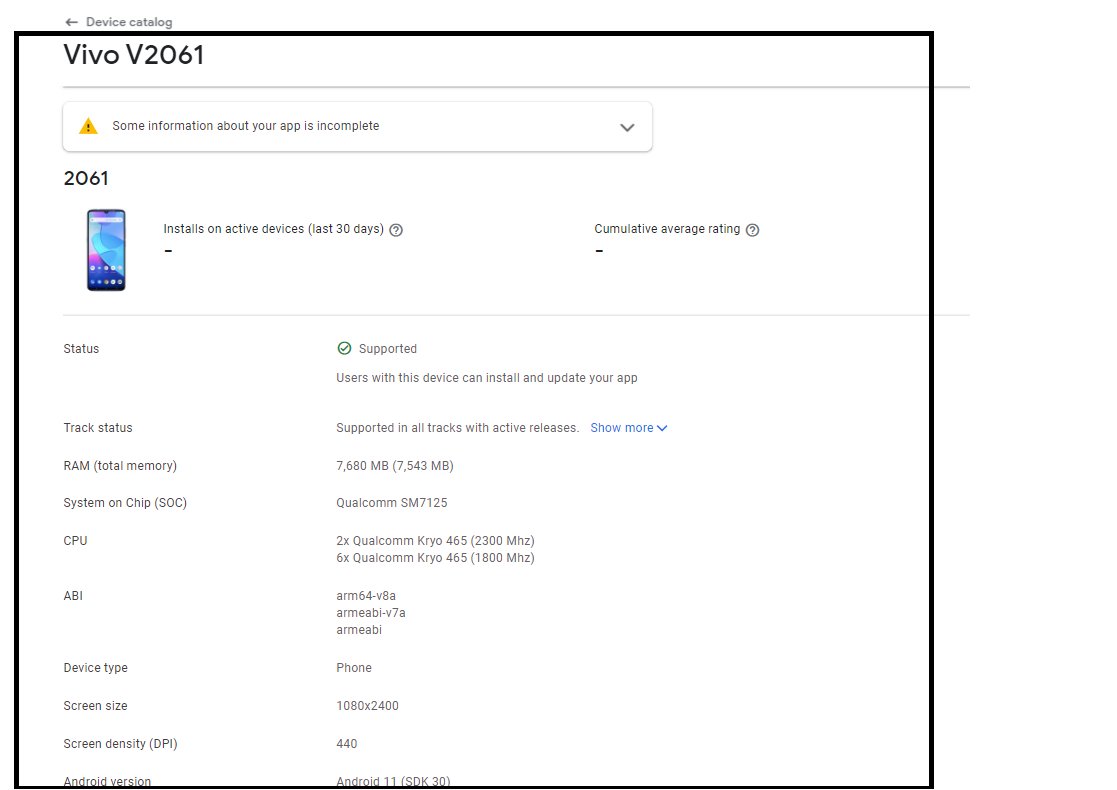Click the Screen size label
Screen dimensions: 1117x790
tap(95, 706)
